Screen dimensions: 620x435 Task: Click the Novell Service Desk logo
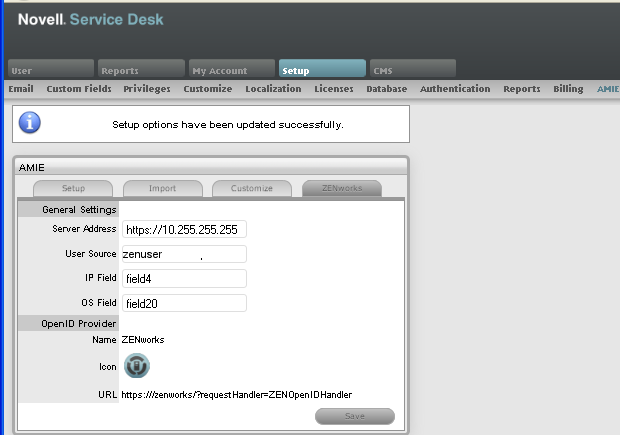click(91, 19)
